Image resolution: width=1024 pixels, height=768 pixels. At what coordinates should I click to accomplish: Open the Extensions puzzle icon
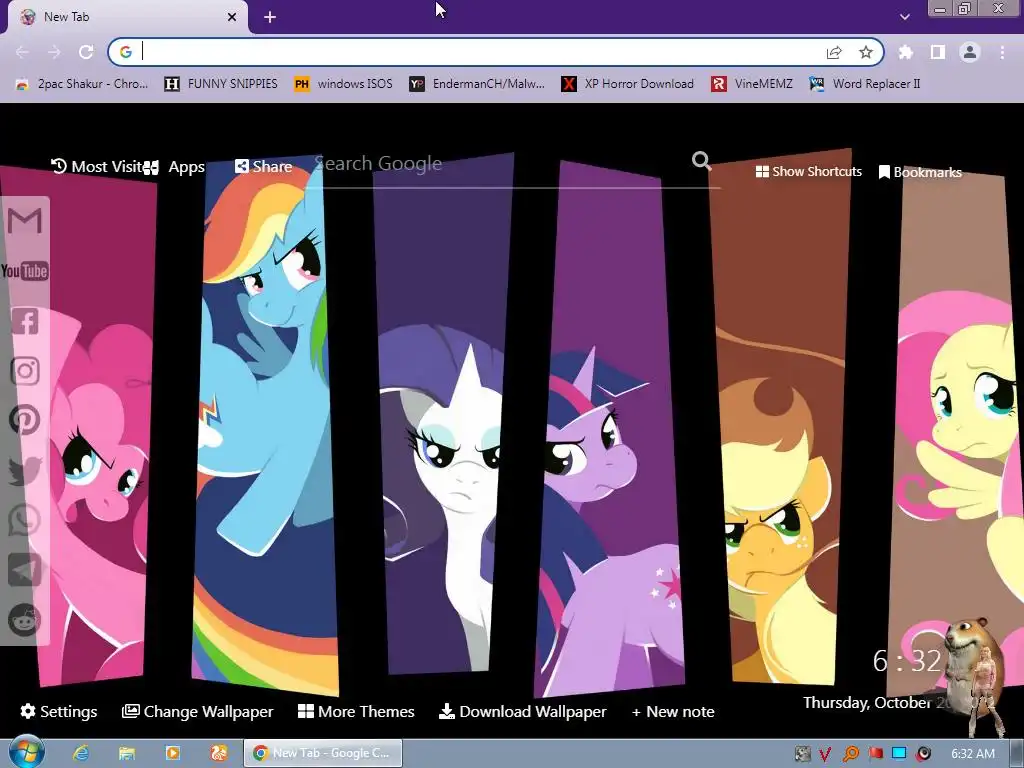click(x=906, y=52)
